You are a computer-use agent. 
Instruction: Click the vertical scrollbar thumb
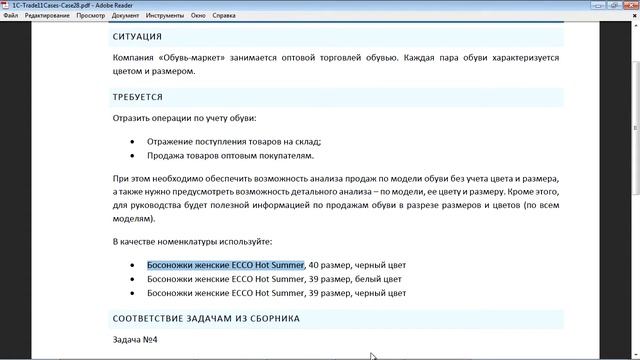click(x=636, y=129)
